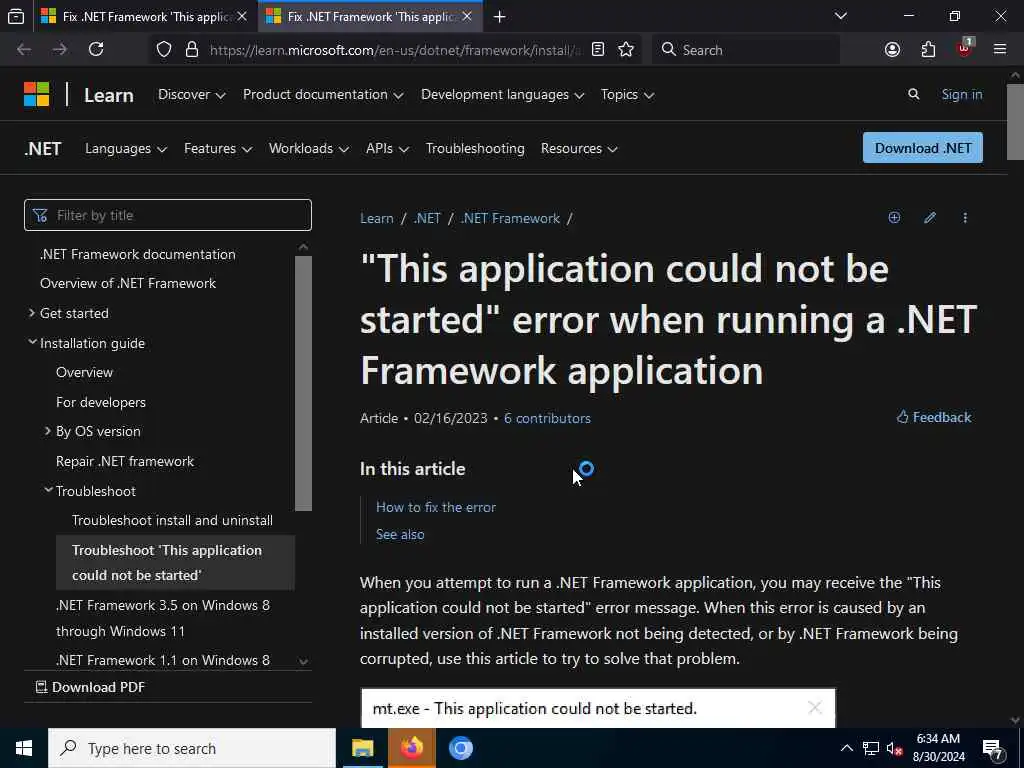Click the add to collection plus icon
Image resolution: width=1024 pixels, height=768 pixels.
point(894,217)
